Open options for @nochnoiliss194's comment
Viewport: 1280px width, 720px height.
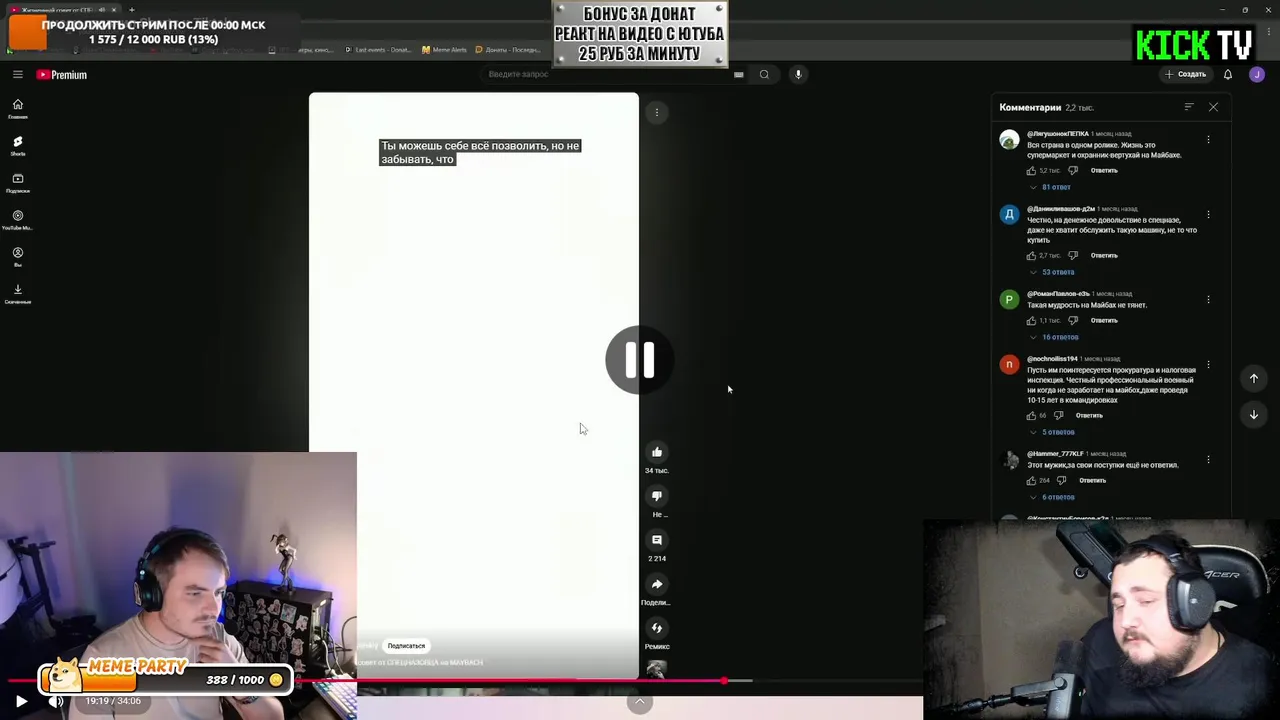click(1208, 364)
